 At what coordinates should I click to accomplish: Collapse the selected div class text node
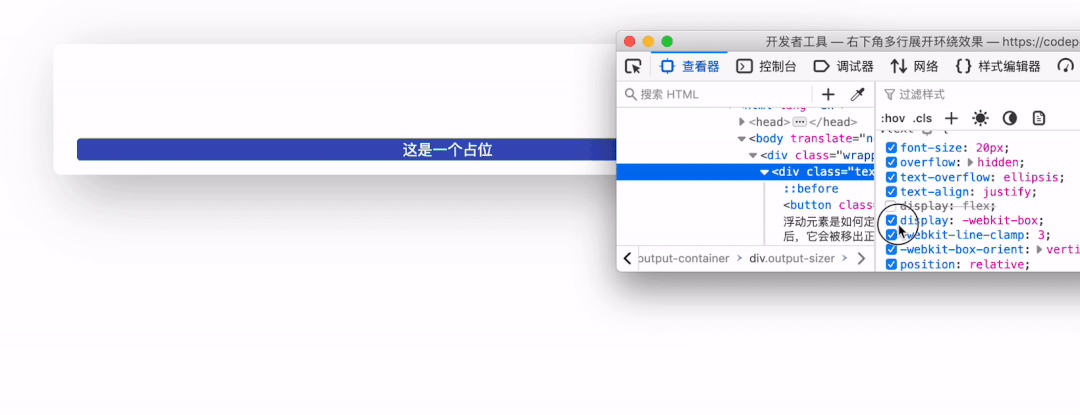pyautogui.click(x=765, y=172)
